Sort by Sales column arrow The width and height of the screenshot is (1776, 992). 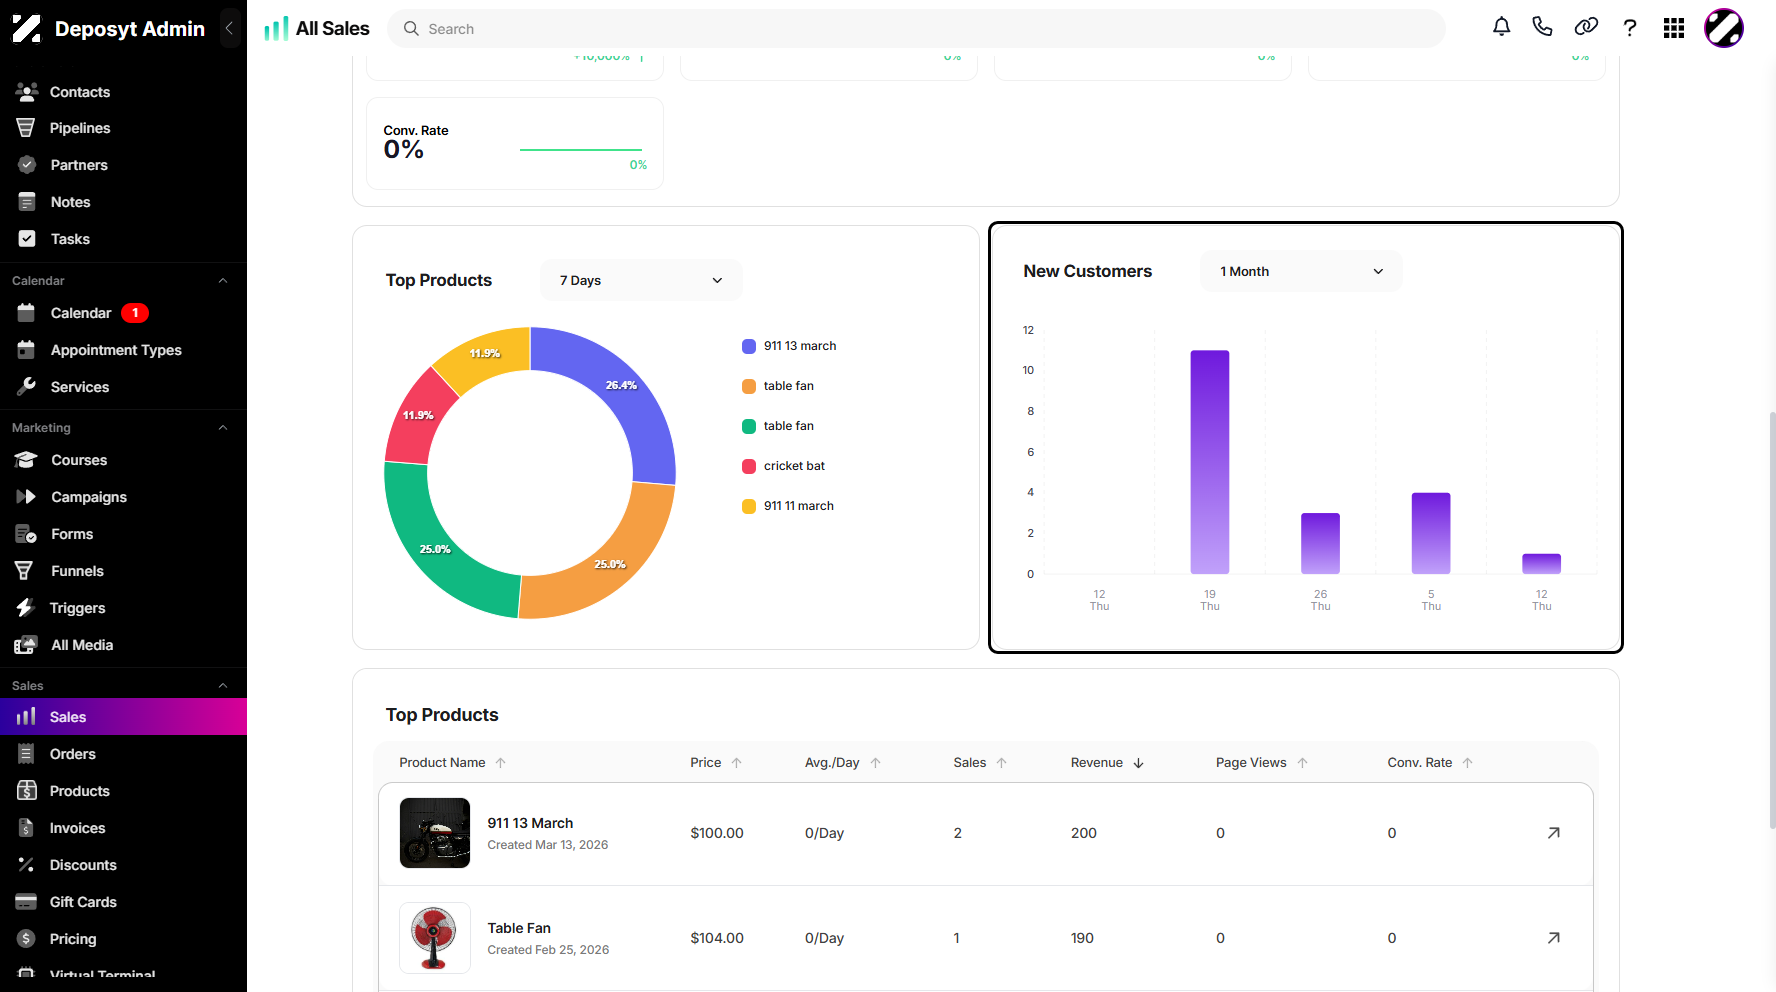(x=1002, y=763)
